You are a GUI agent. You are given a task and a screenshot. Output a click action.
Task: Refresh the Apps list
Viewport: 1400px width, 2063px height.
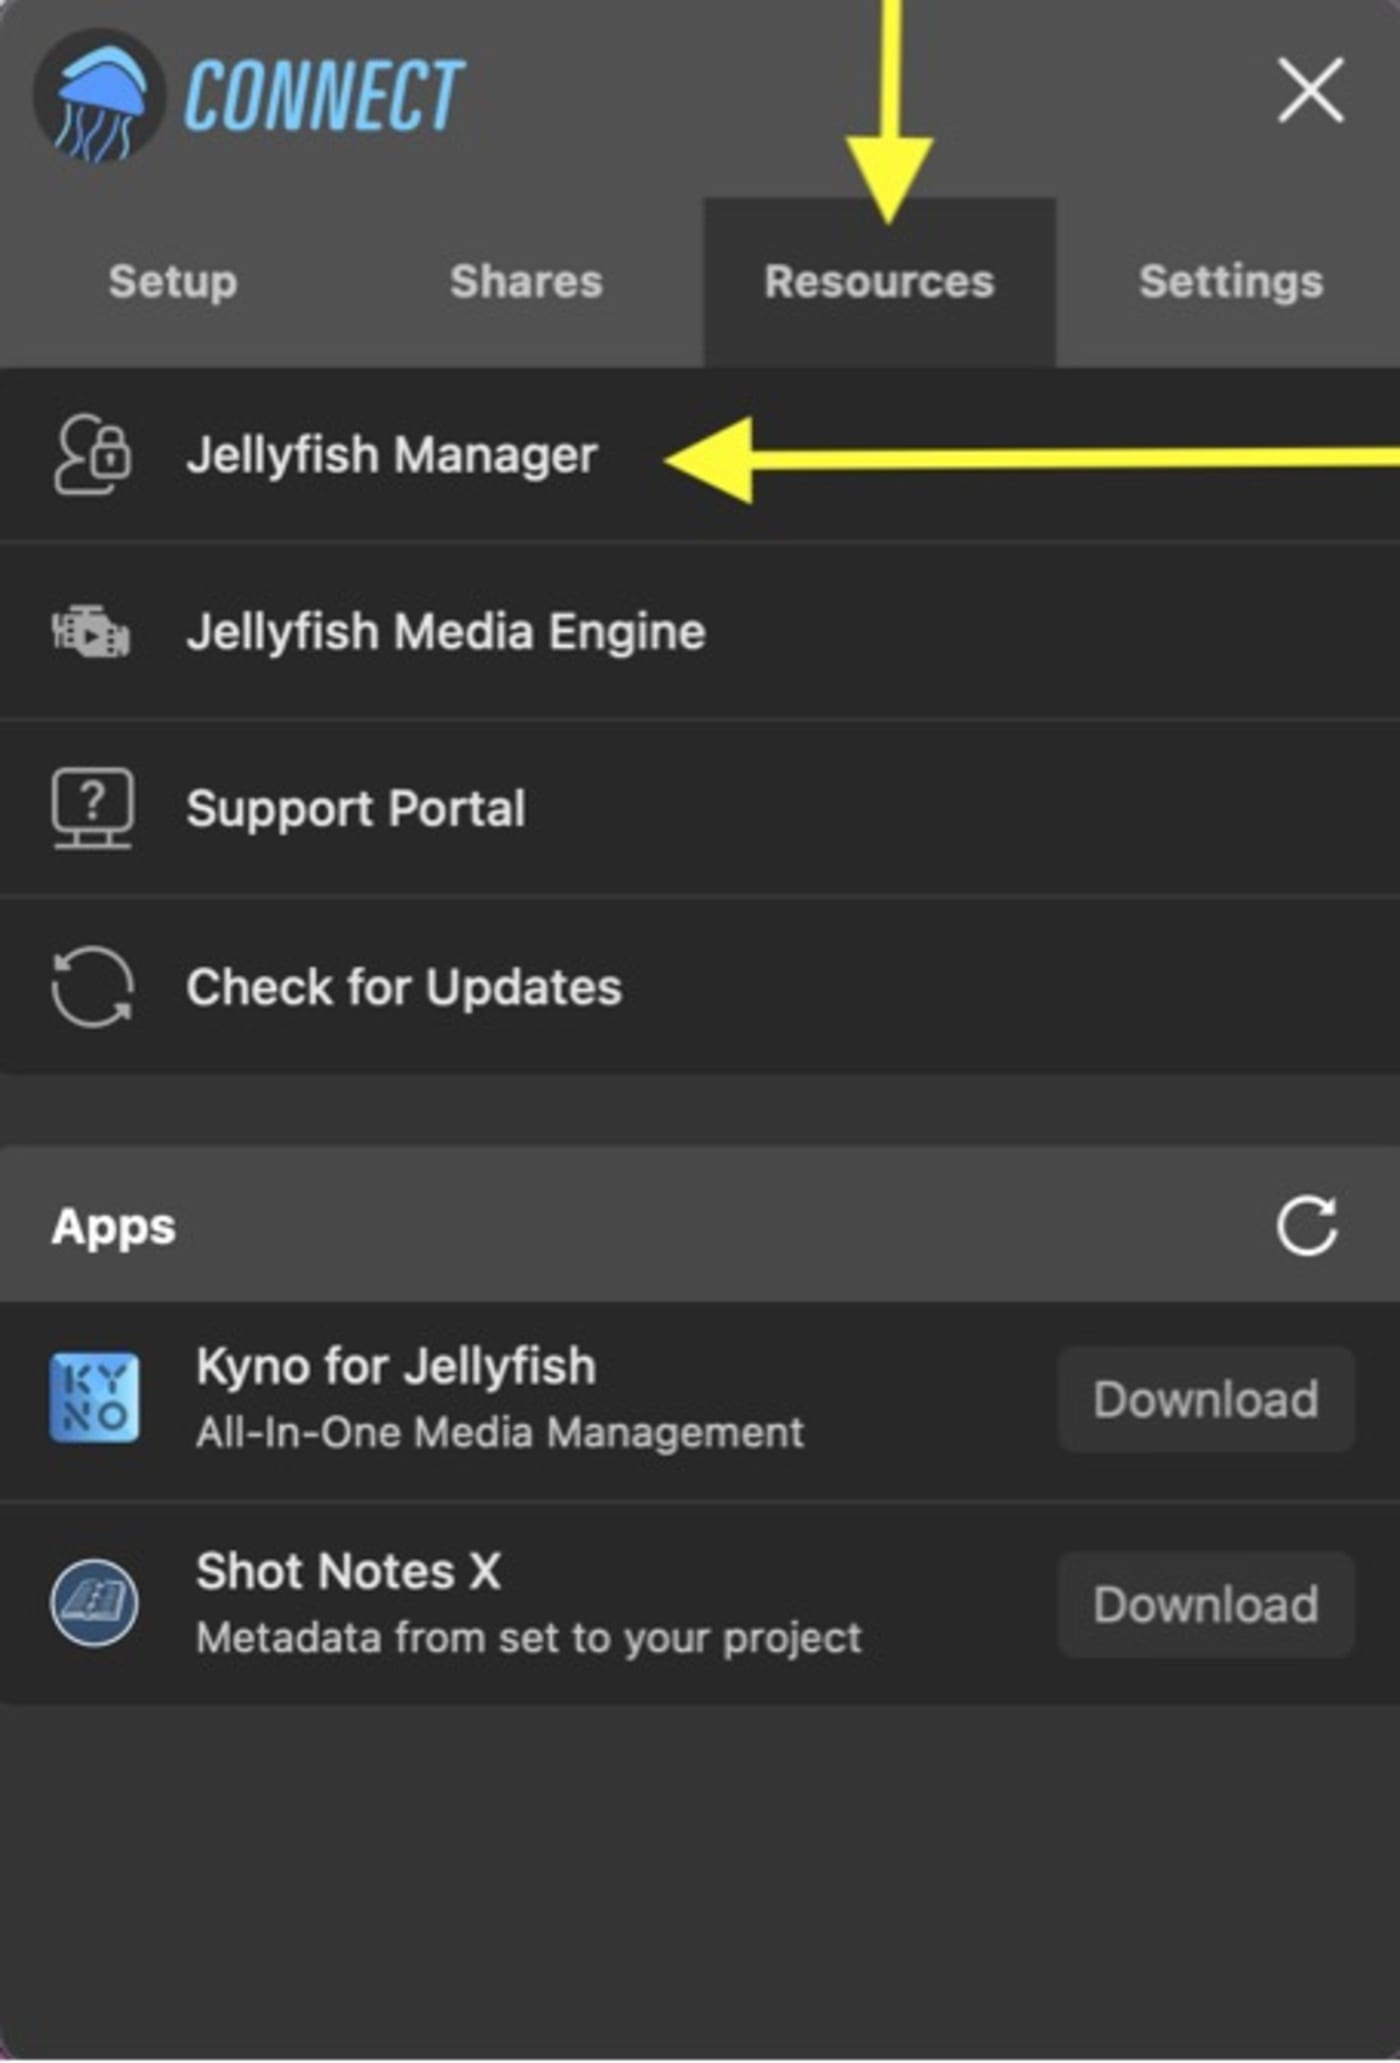(1306, 1225)
